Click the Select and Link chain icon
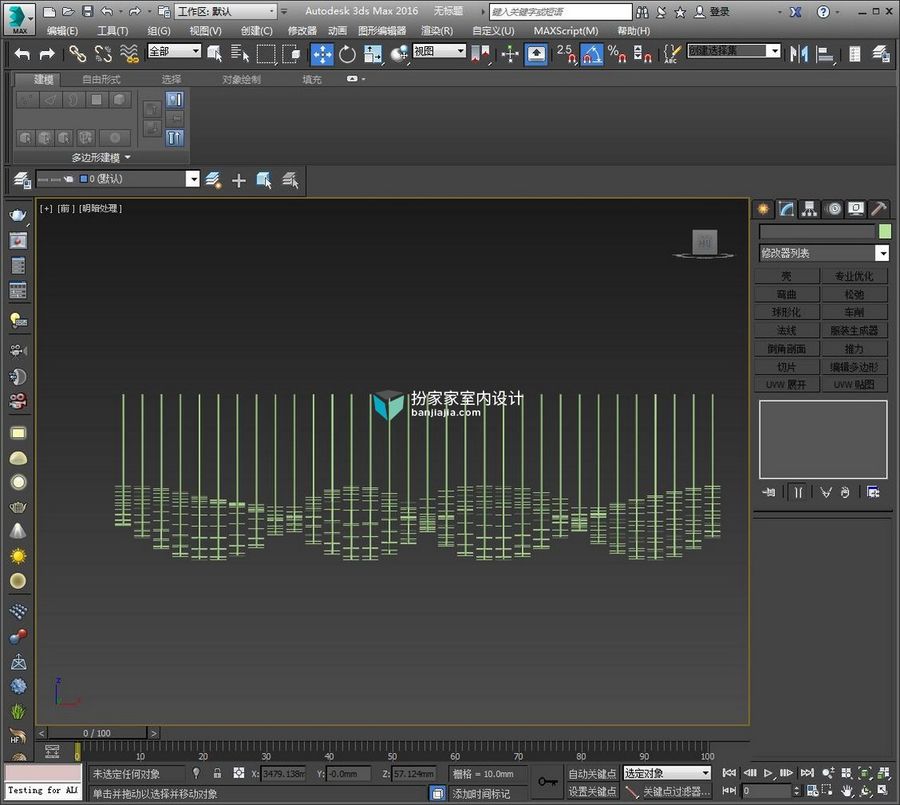The height and width of the screenshot is (805, 900). tap(77, 55)
